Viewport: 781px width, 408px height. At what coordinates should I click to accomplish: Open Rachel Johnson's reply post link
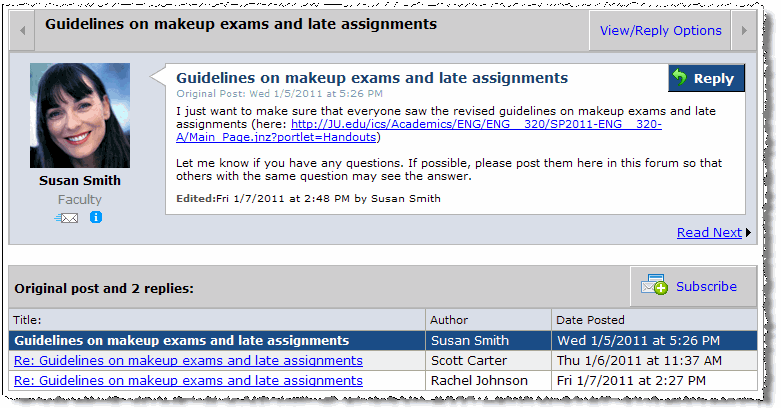click(x=187, y=380)
